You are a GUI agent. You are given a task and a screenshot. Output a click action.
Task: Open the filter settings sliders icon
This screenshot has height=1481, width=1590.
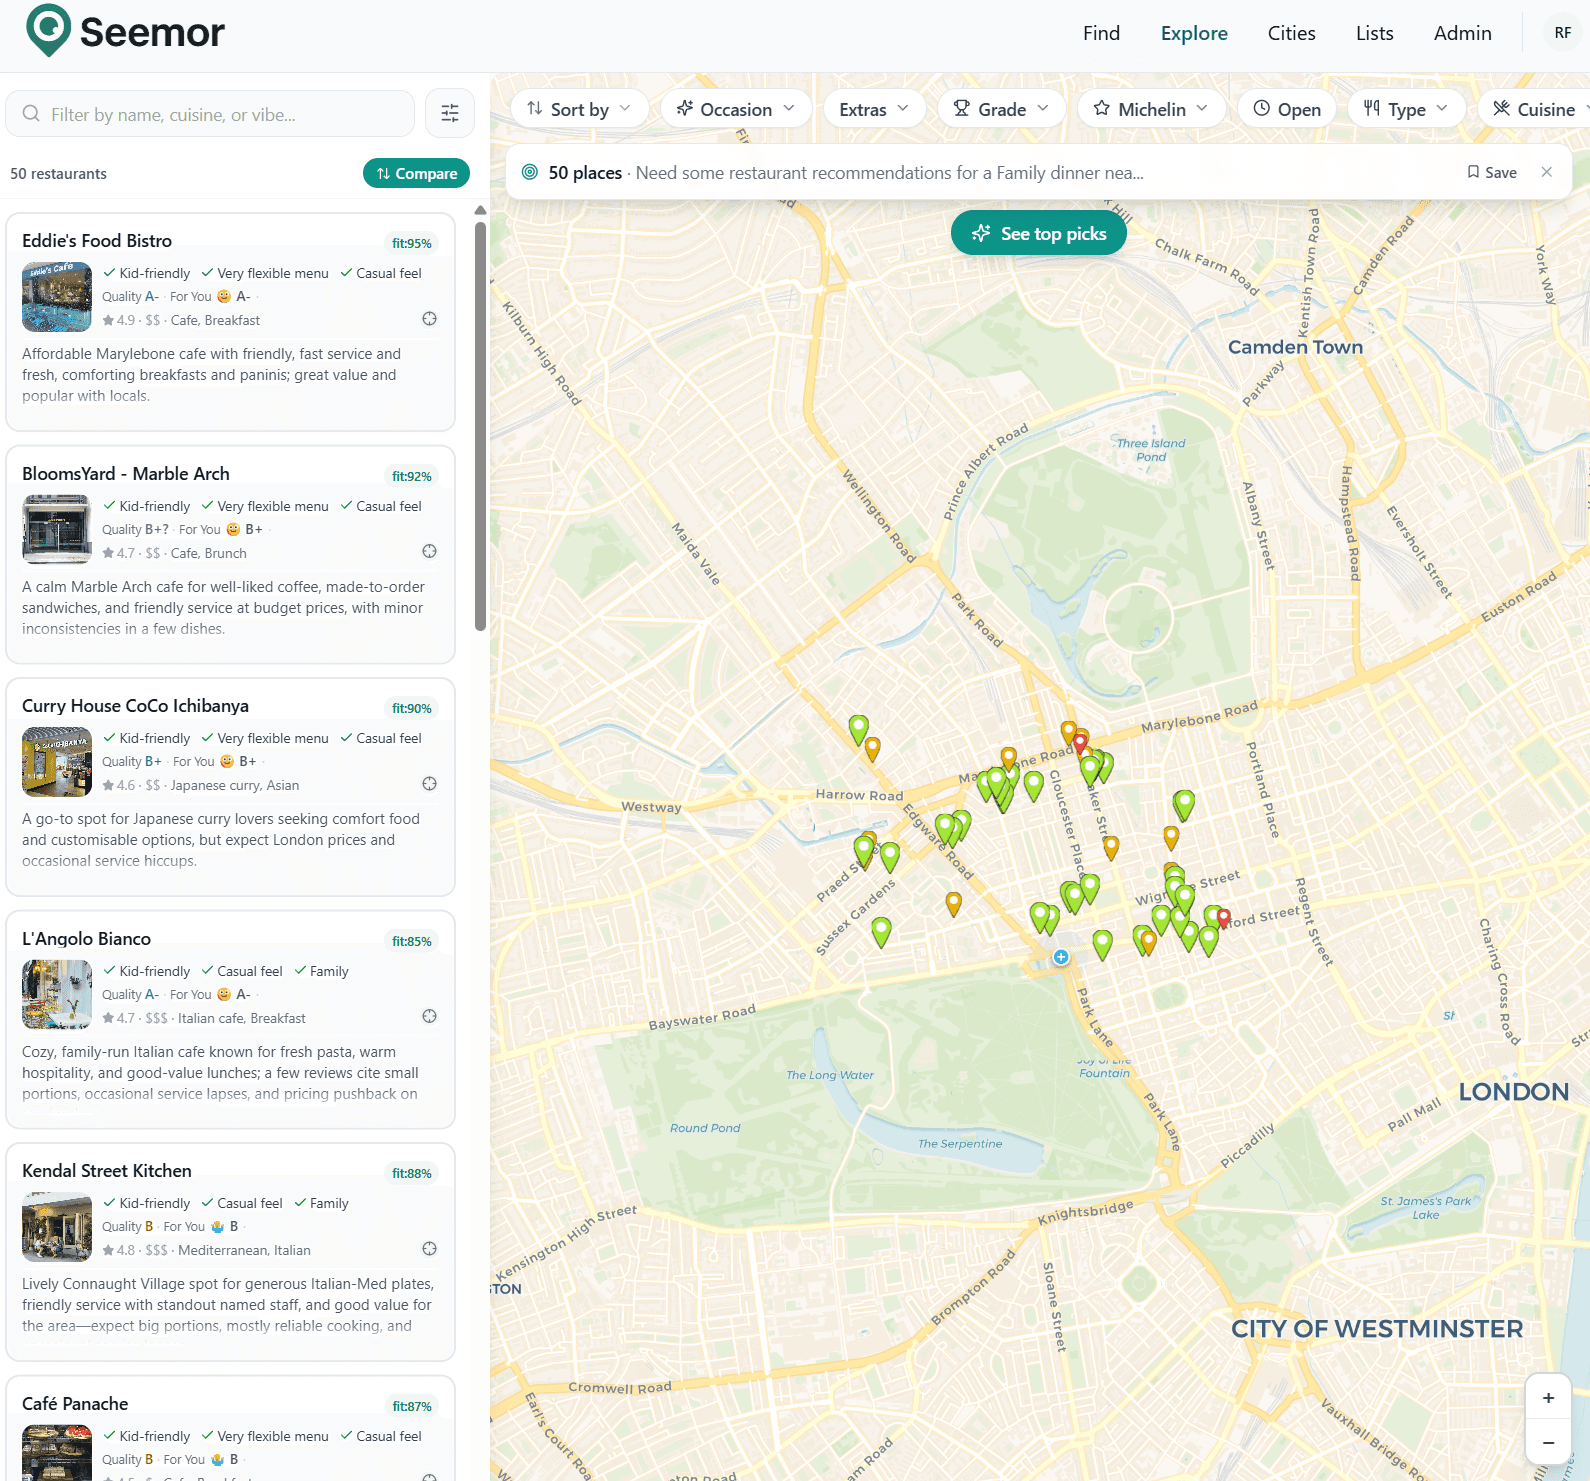[450, 113]
